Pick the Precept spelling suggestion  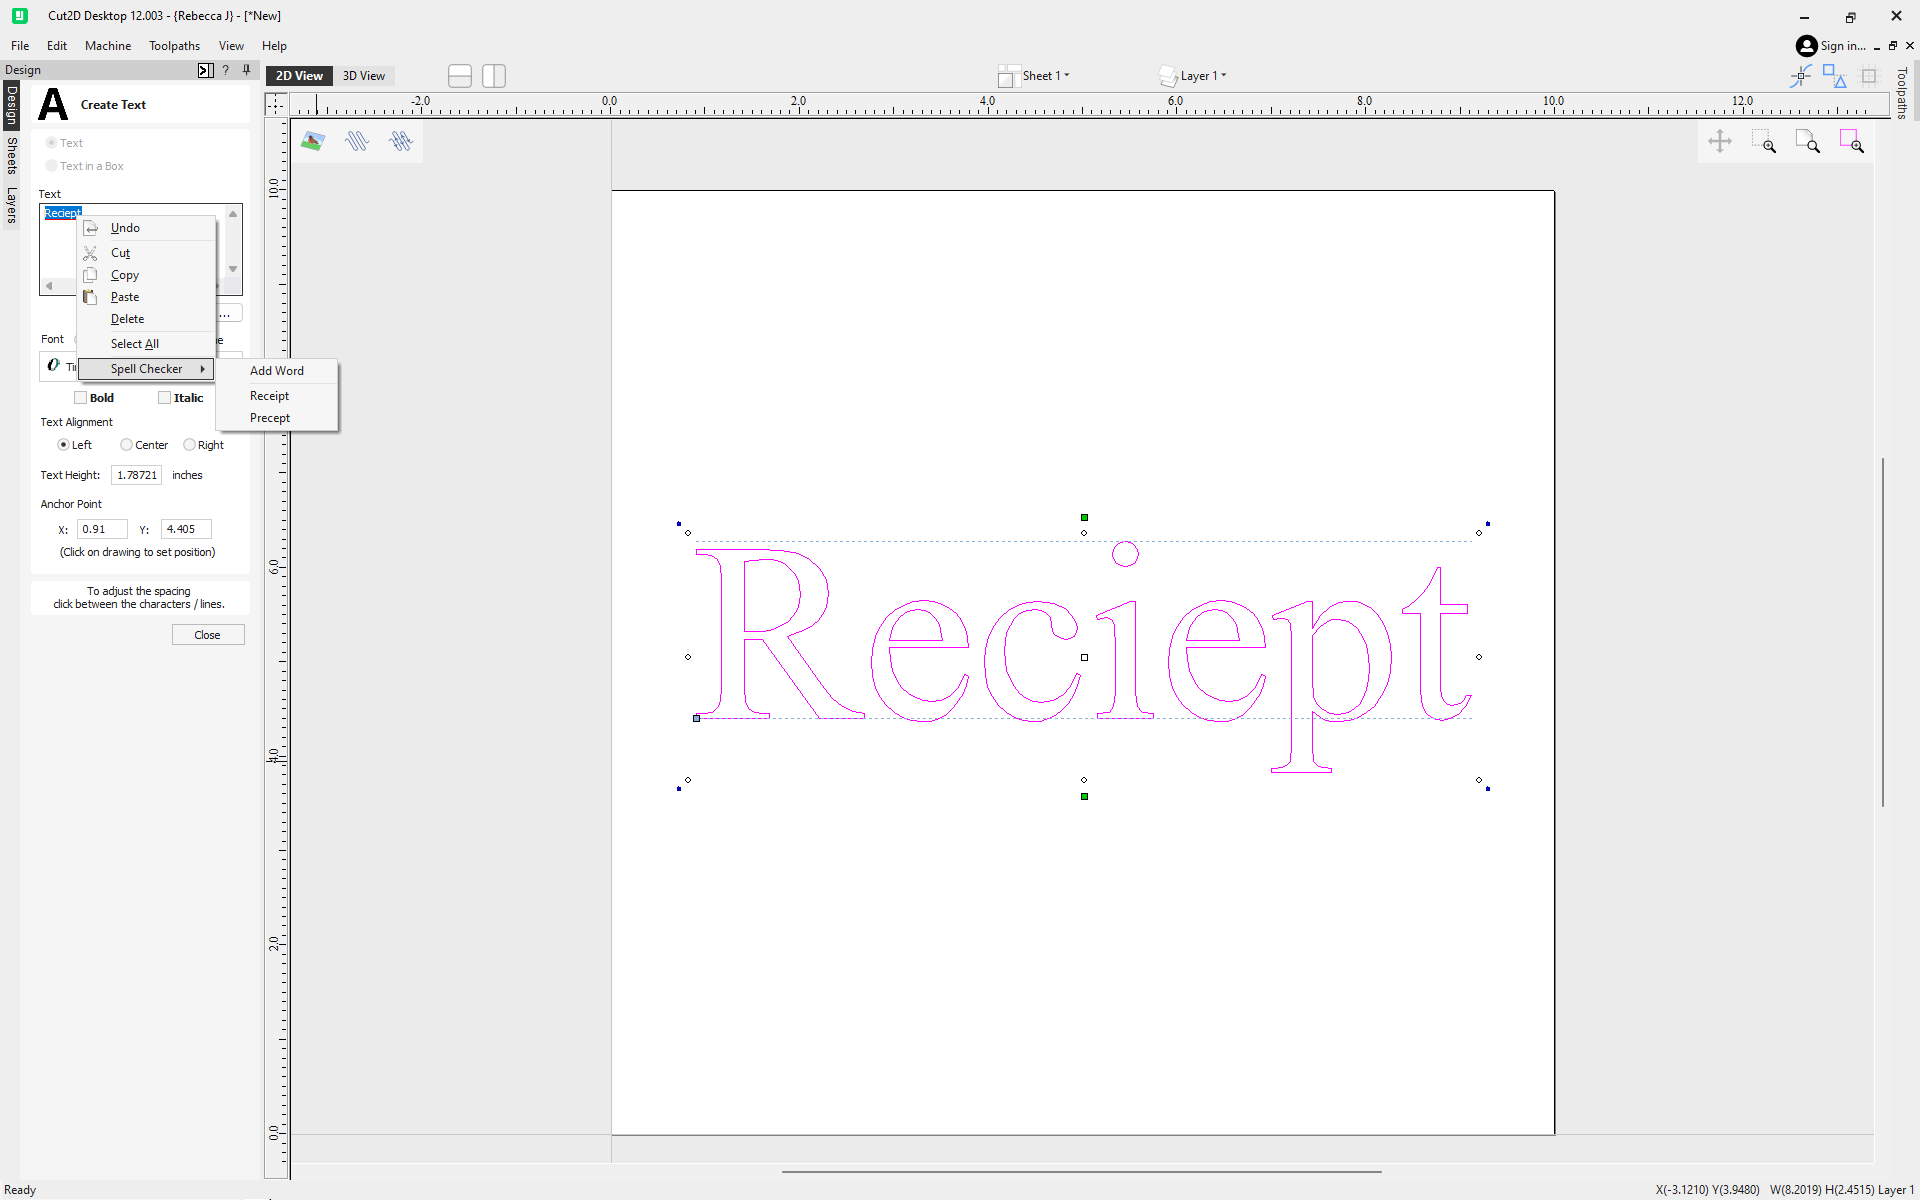tap(278, 418)
